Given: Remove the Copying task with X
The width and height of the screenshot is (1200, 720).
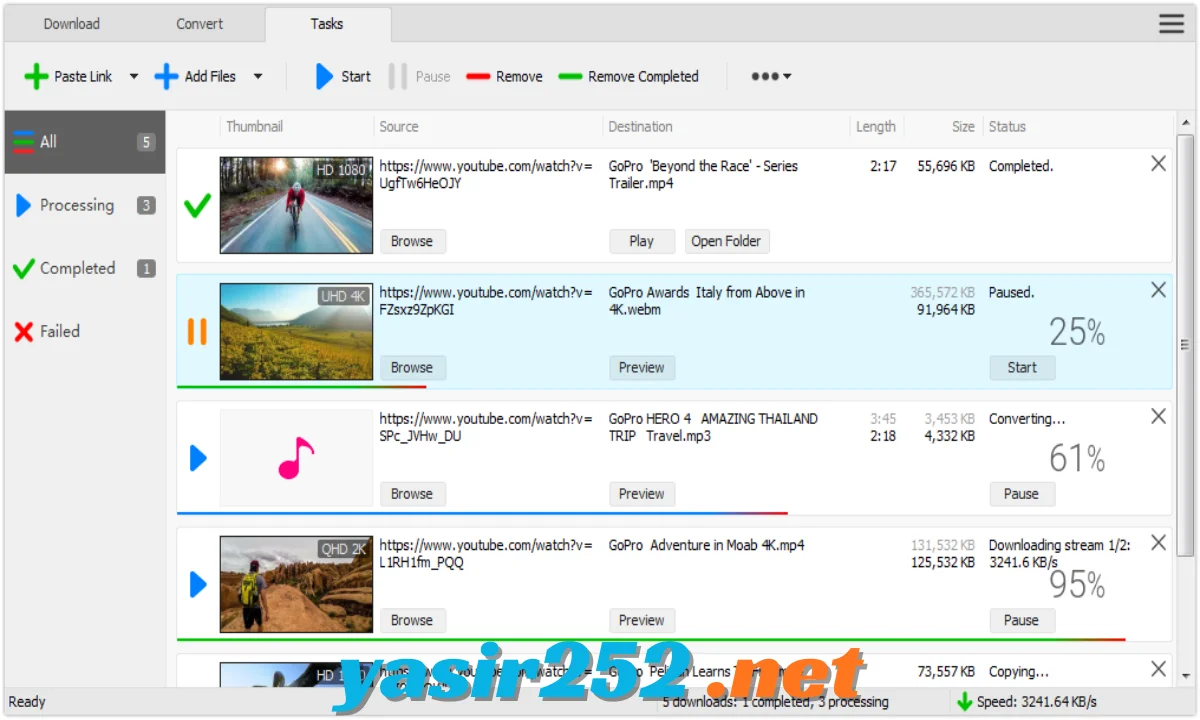Looking at the screenshot, I should pyautogui.click(x=1158, y=669).
